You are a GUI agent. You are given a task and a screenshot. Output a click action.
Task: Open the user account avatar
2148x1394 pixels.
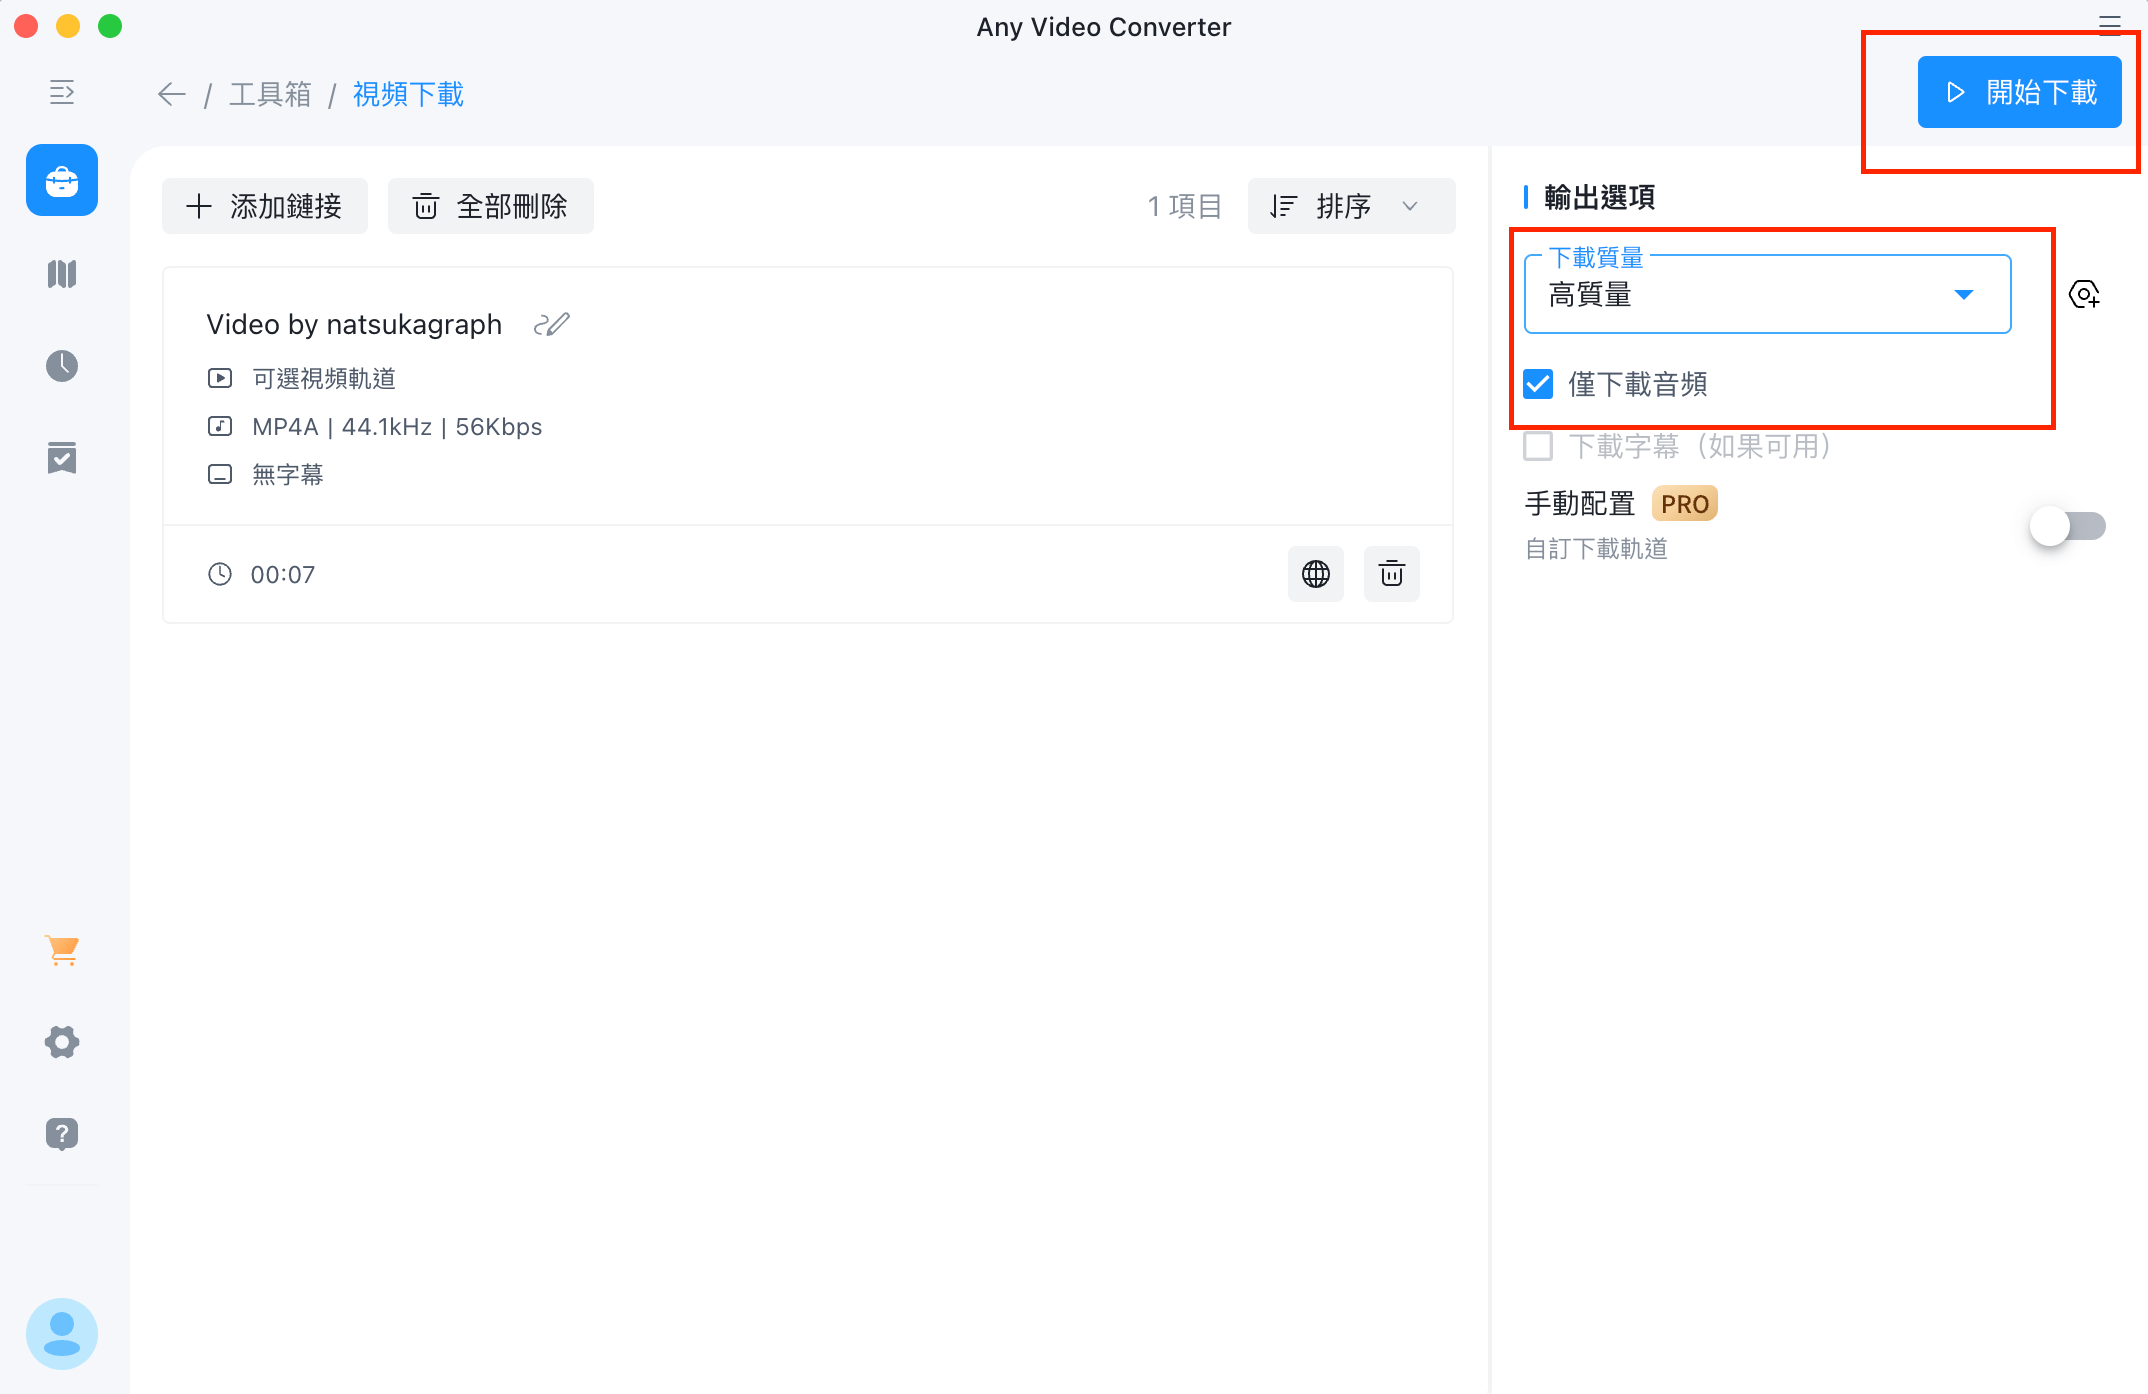[62, 1333]
